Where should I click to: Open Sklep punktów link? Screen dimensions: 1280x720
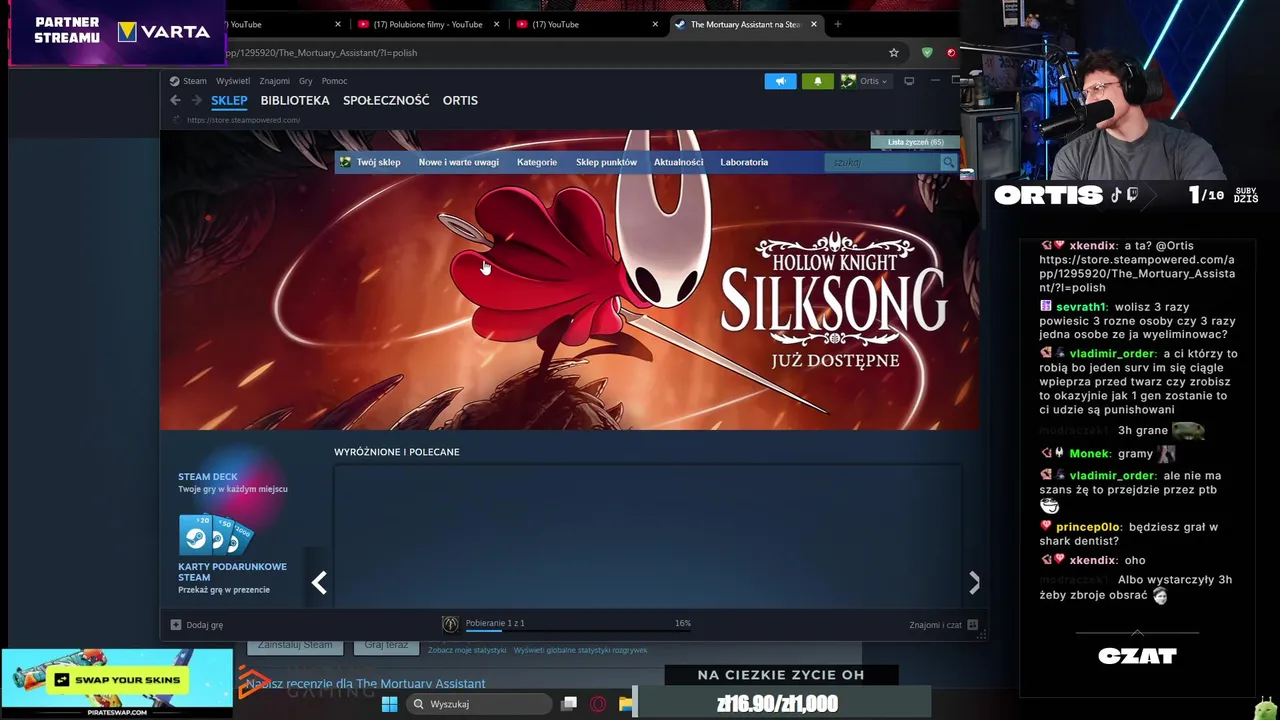606,162
